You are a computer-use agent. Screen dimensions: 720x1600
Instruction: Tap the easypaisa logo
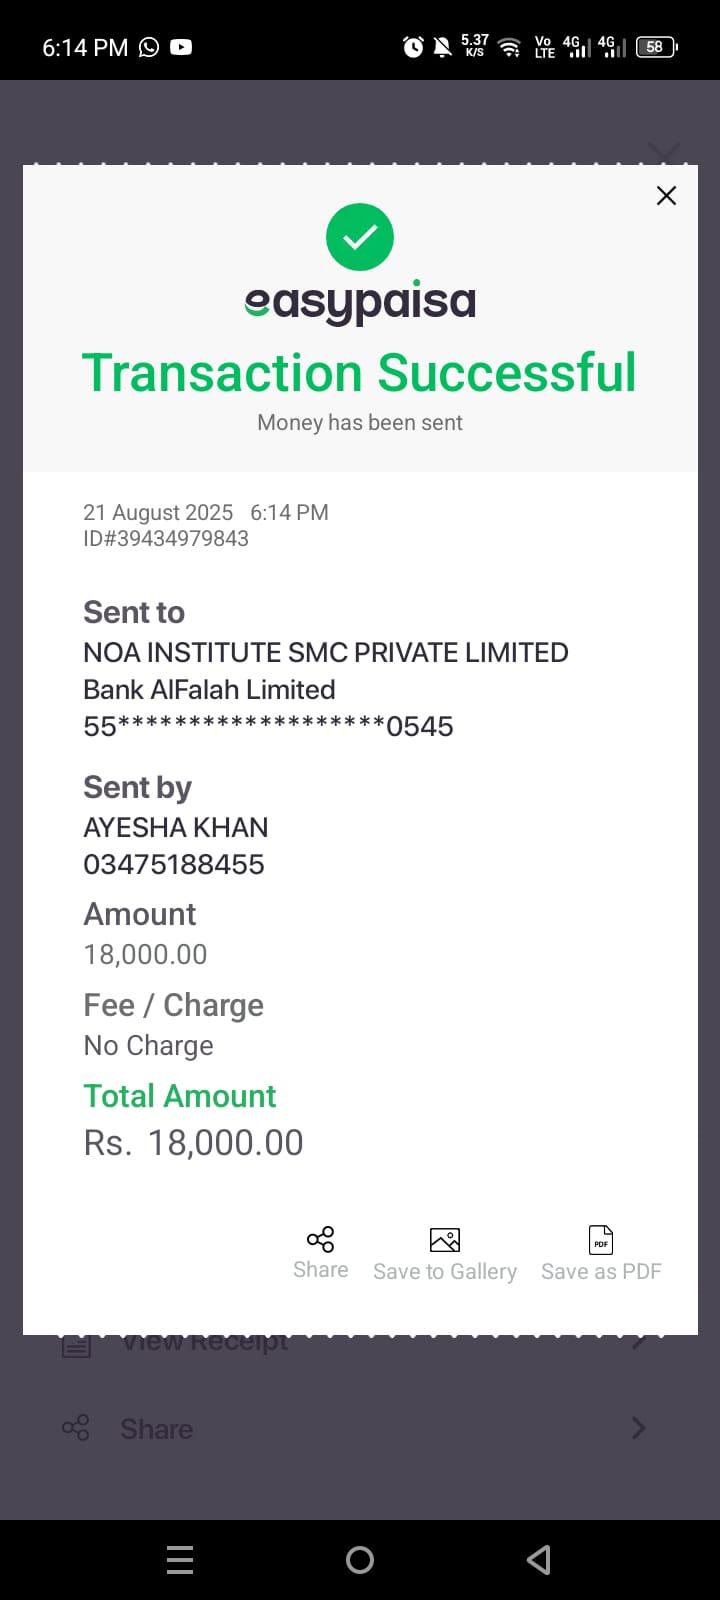pyautogui.click(x=360, y=302)
